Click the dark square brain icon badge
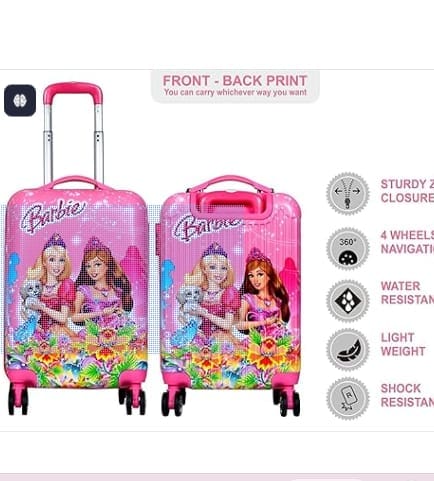Viewport: 434px width, 481px height. 20,100
